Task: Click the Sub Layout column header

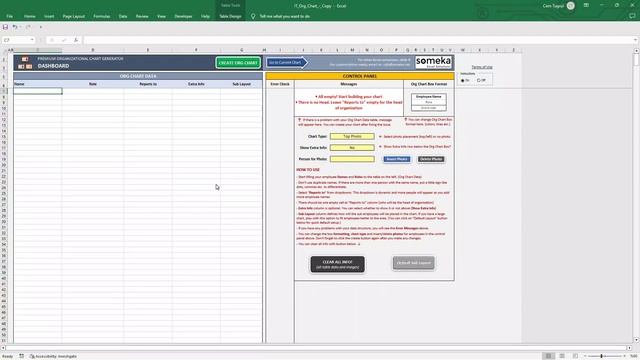Action: pos(241,84)
